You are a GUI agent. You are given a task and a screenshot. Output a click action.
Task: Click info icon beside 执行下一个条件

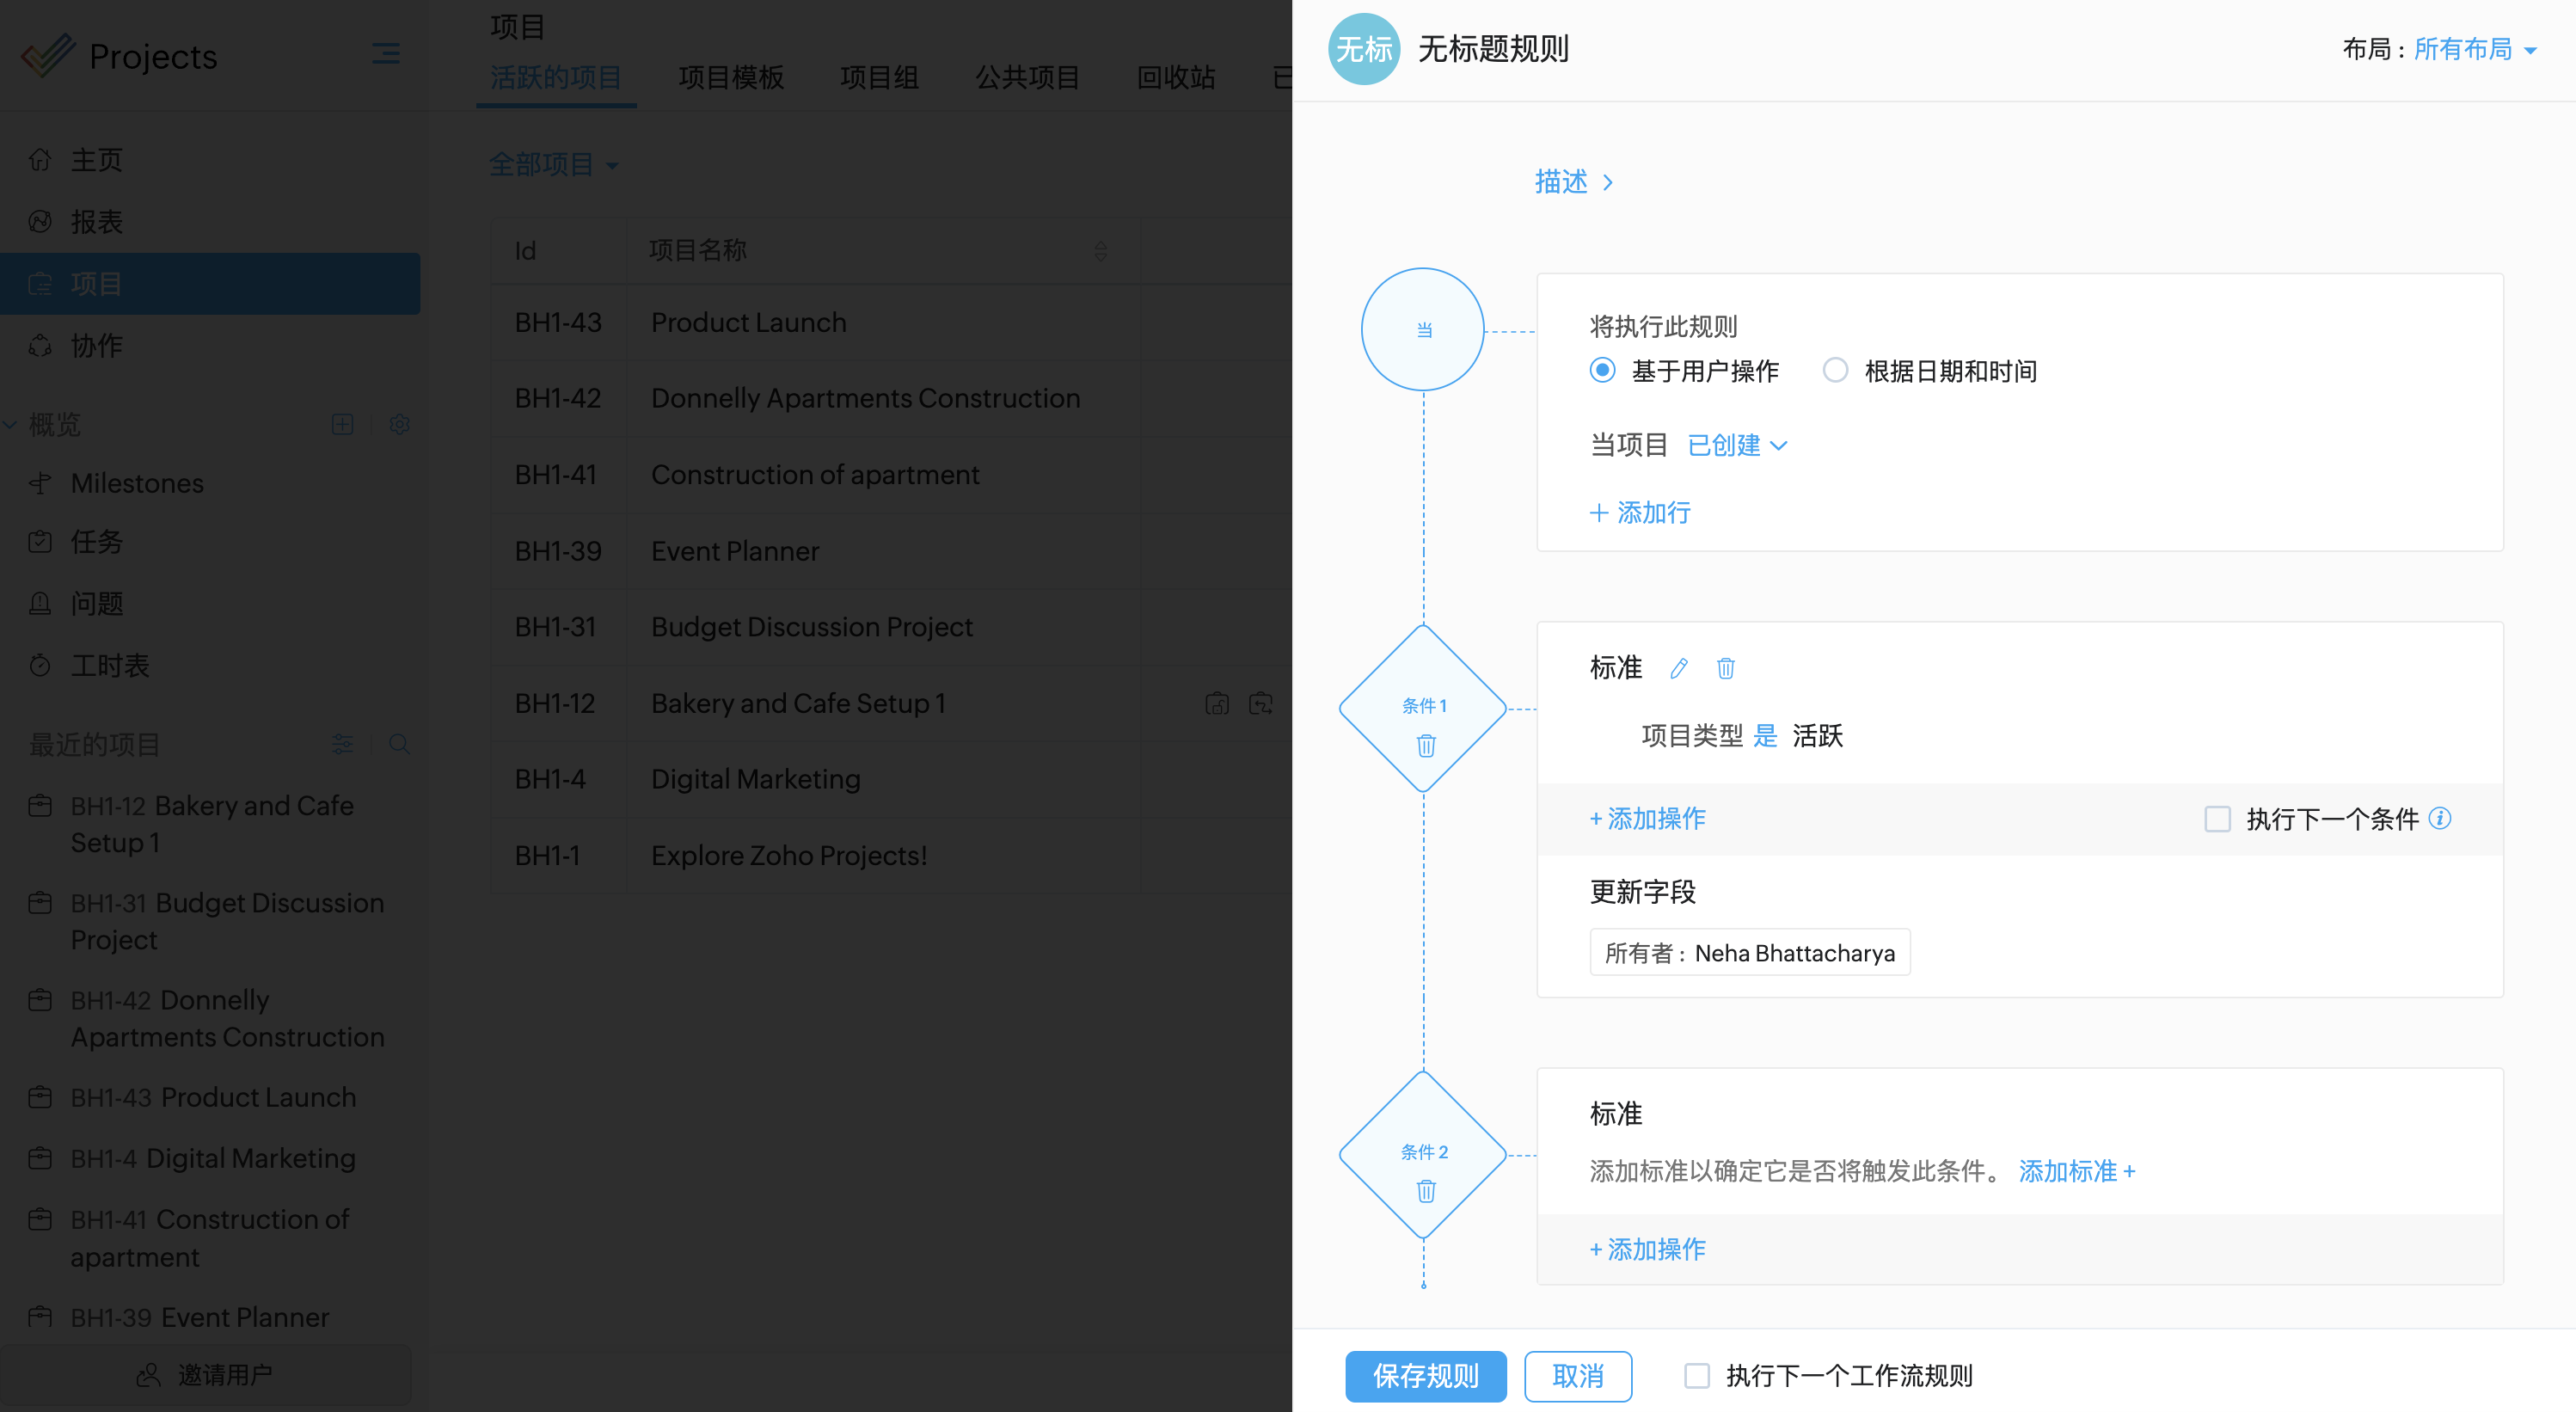point(2440,819)
